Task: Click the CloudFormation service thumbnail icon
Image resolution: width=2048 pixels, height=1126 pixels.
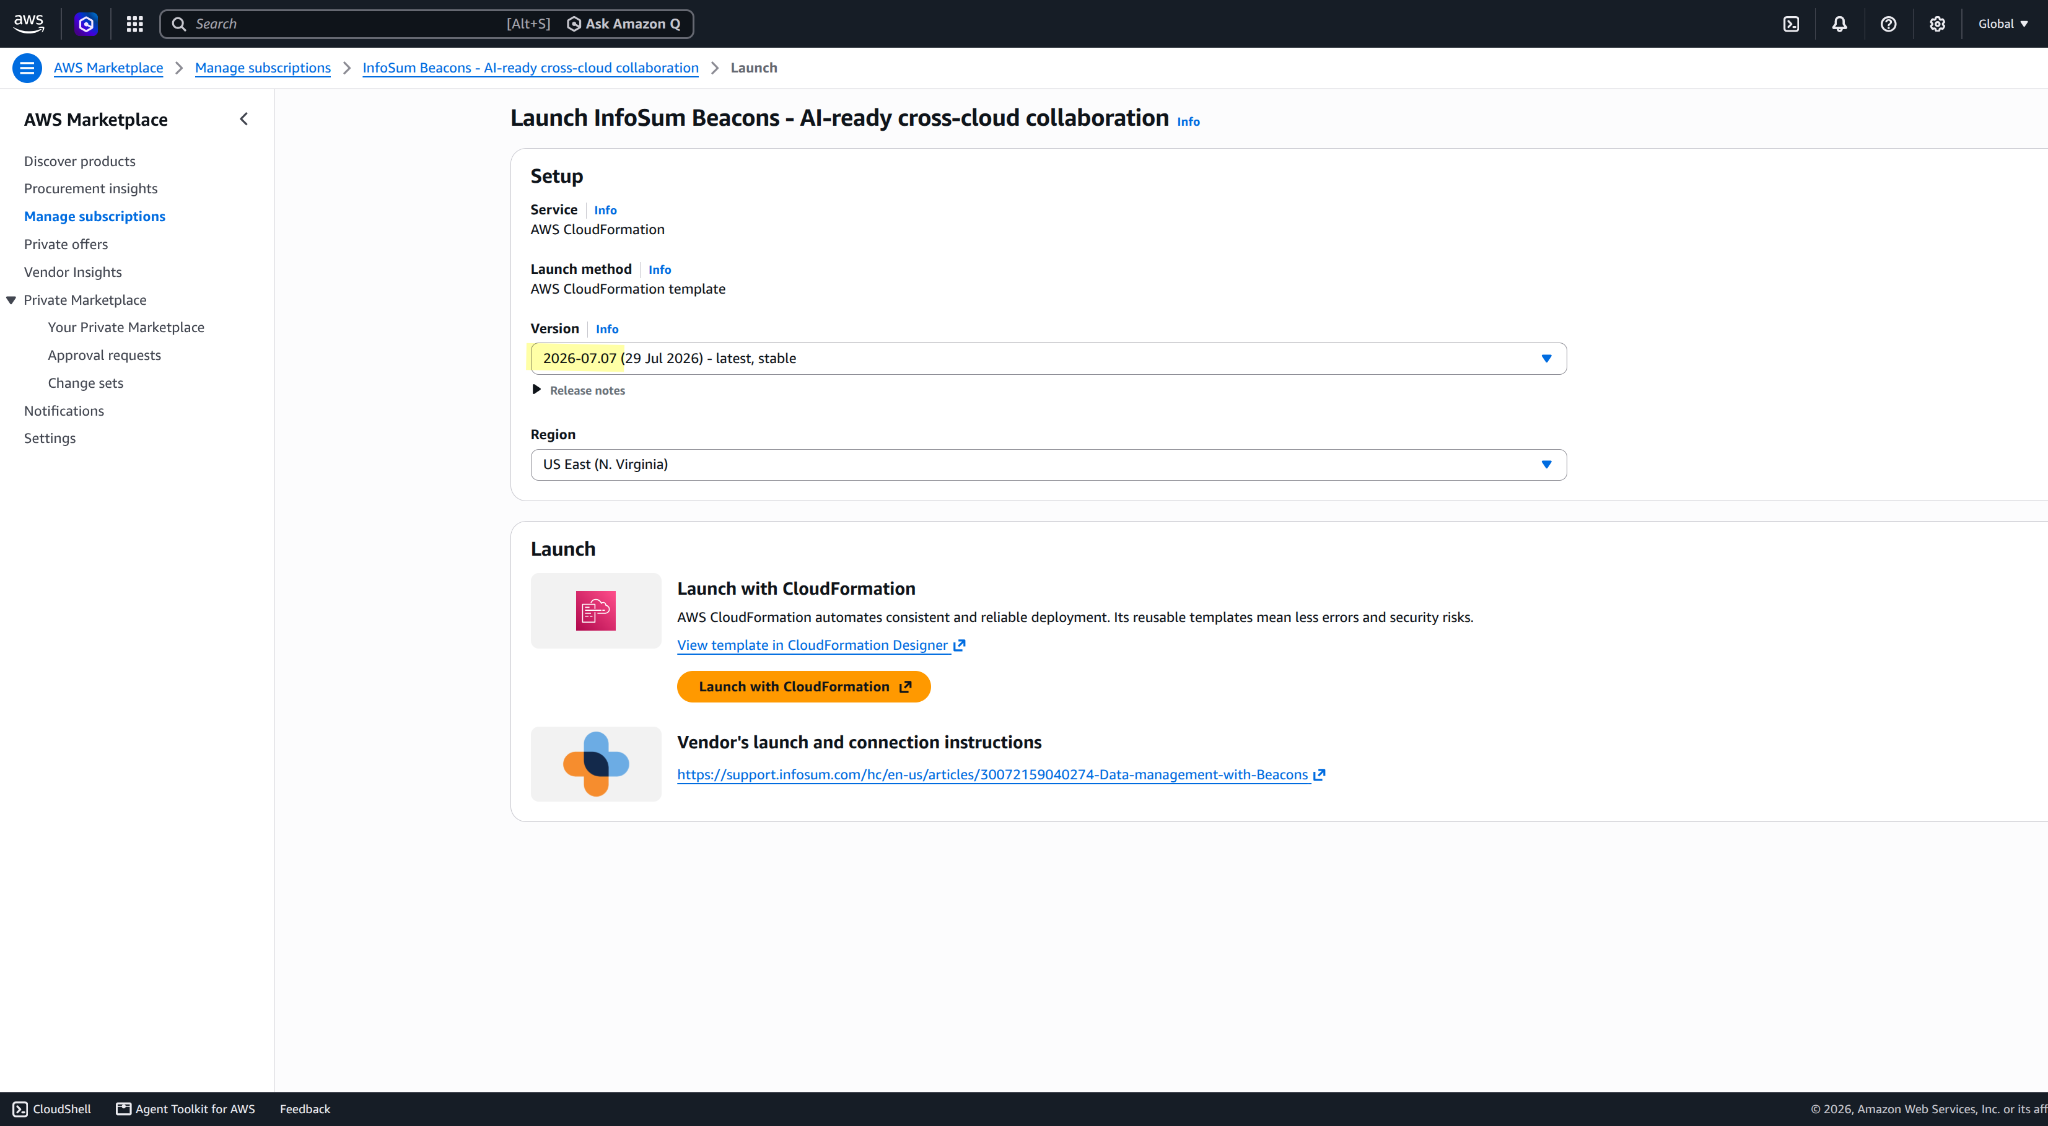Action: (596, 611)
